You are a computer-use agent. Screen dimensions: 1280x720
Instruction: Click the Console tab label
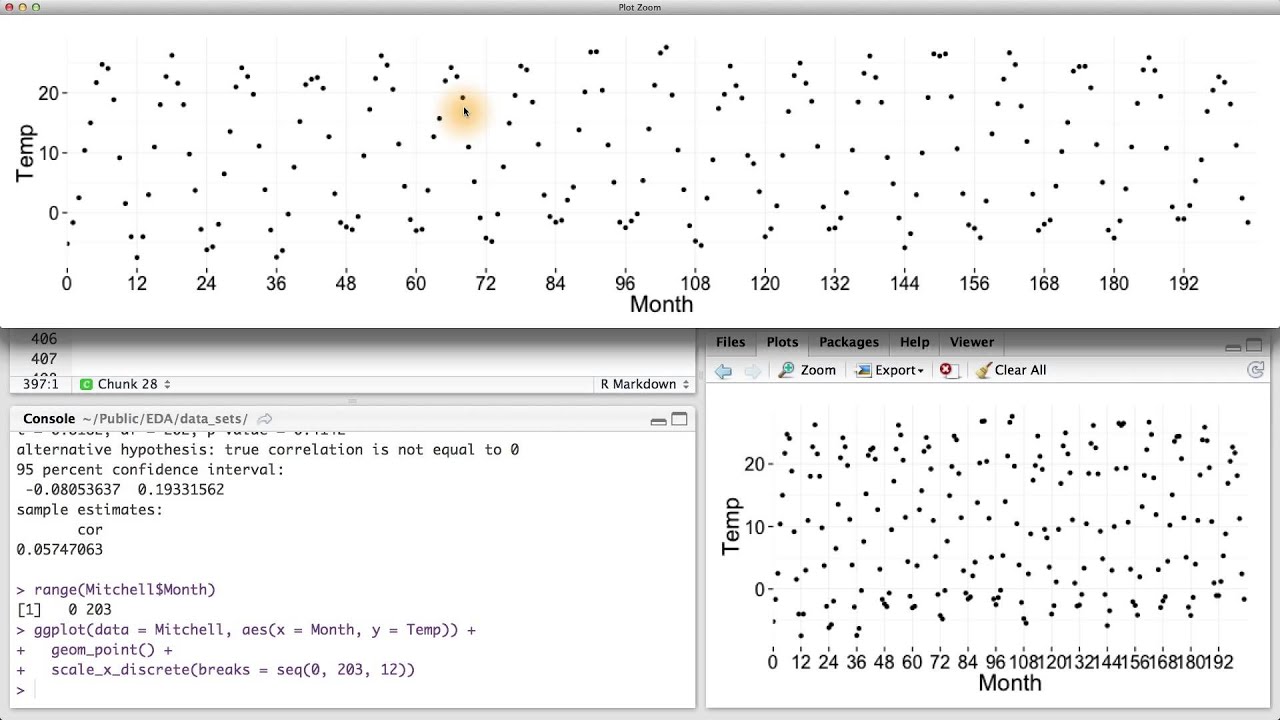(x=49, y=419)
